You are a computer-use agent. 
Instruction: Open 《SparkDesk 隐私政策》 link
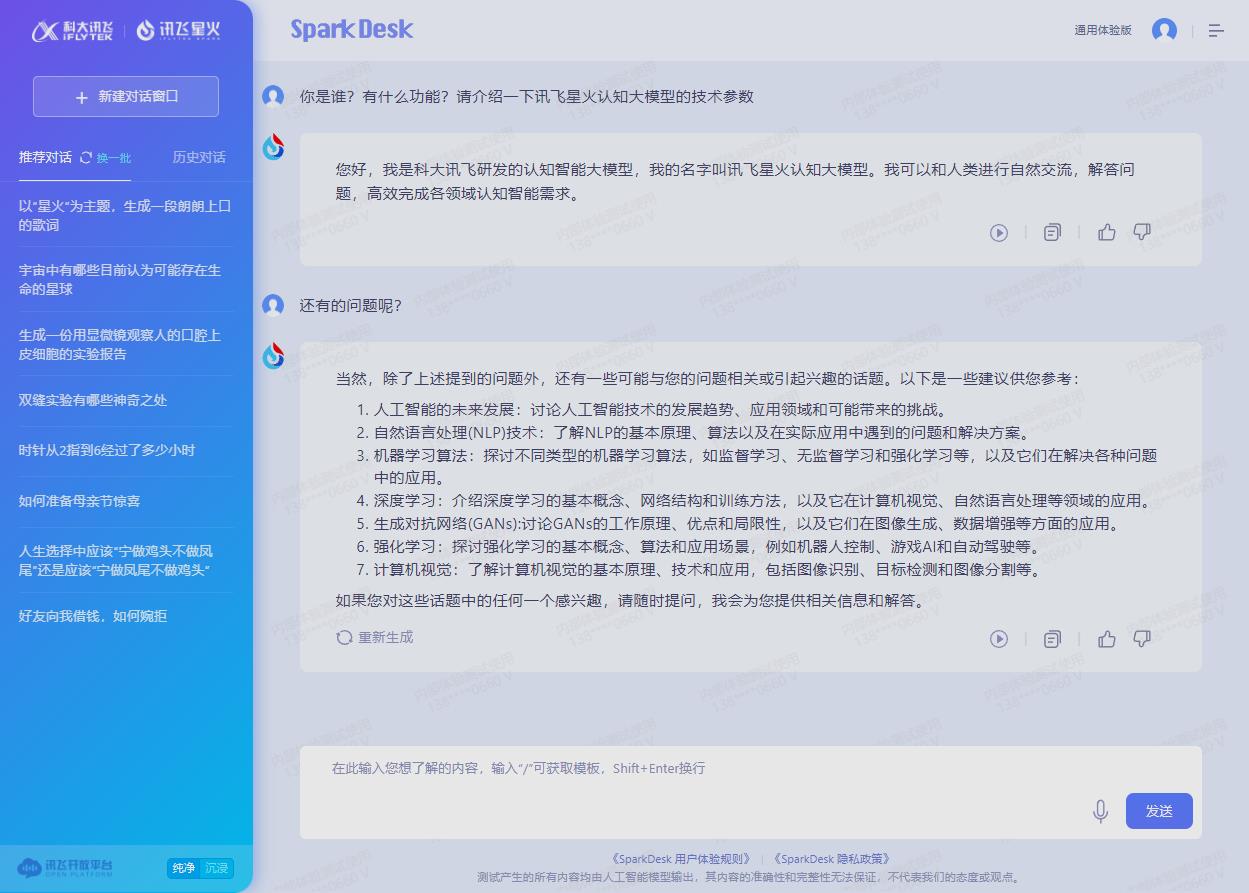(x=830, y=859)
